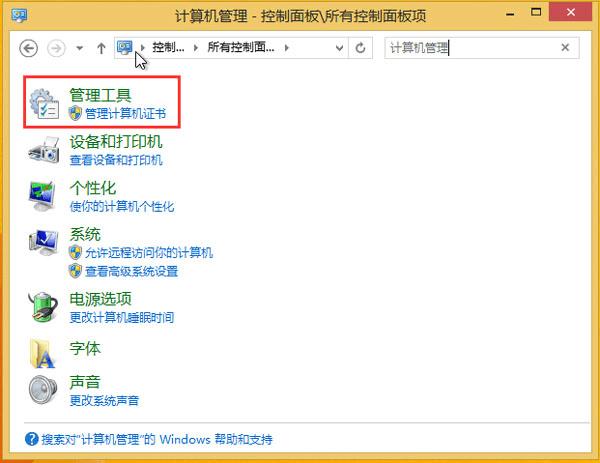
Task: Click the 设备和打印机 printer icon
Action: (x=44, y=150)
